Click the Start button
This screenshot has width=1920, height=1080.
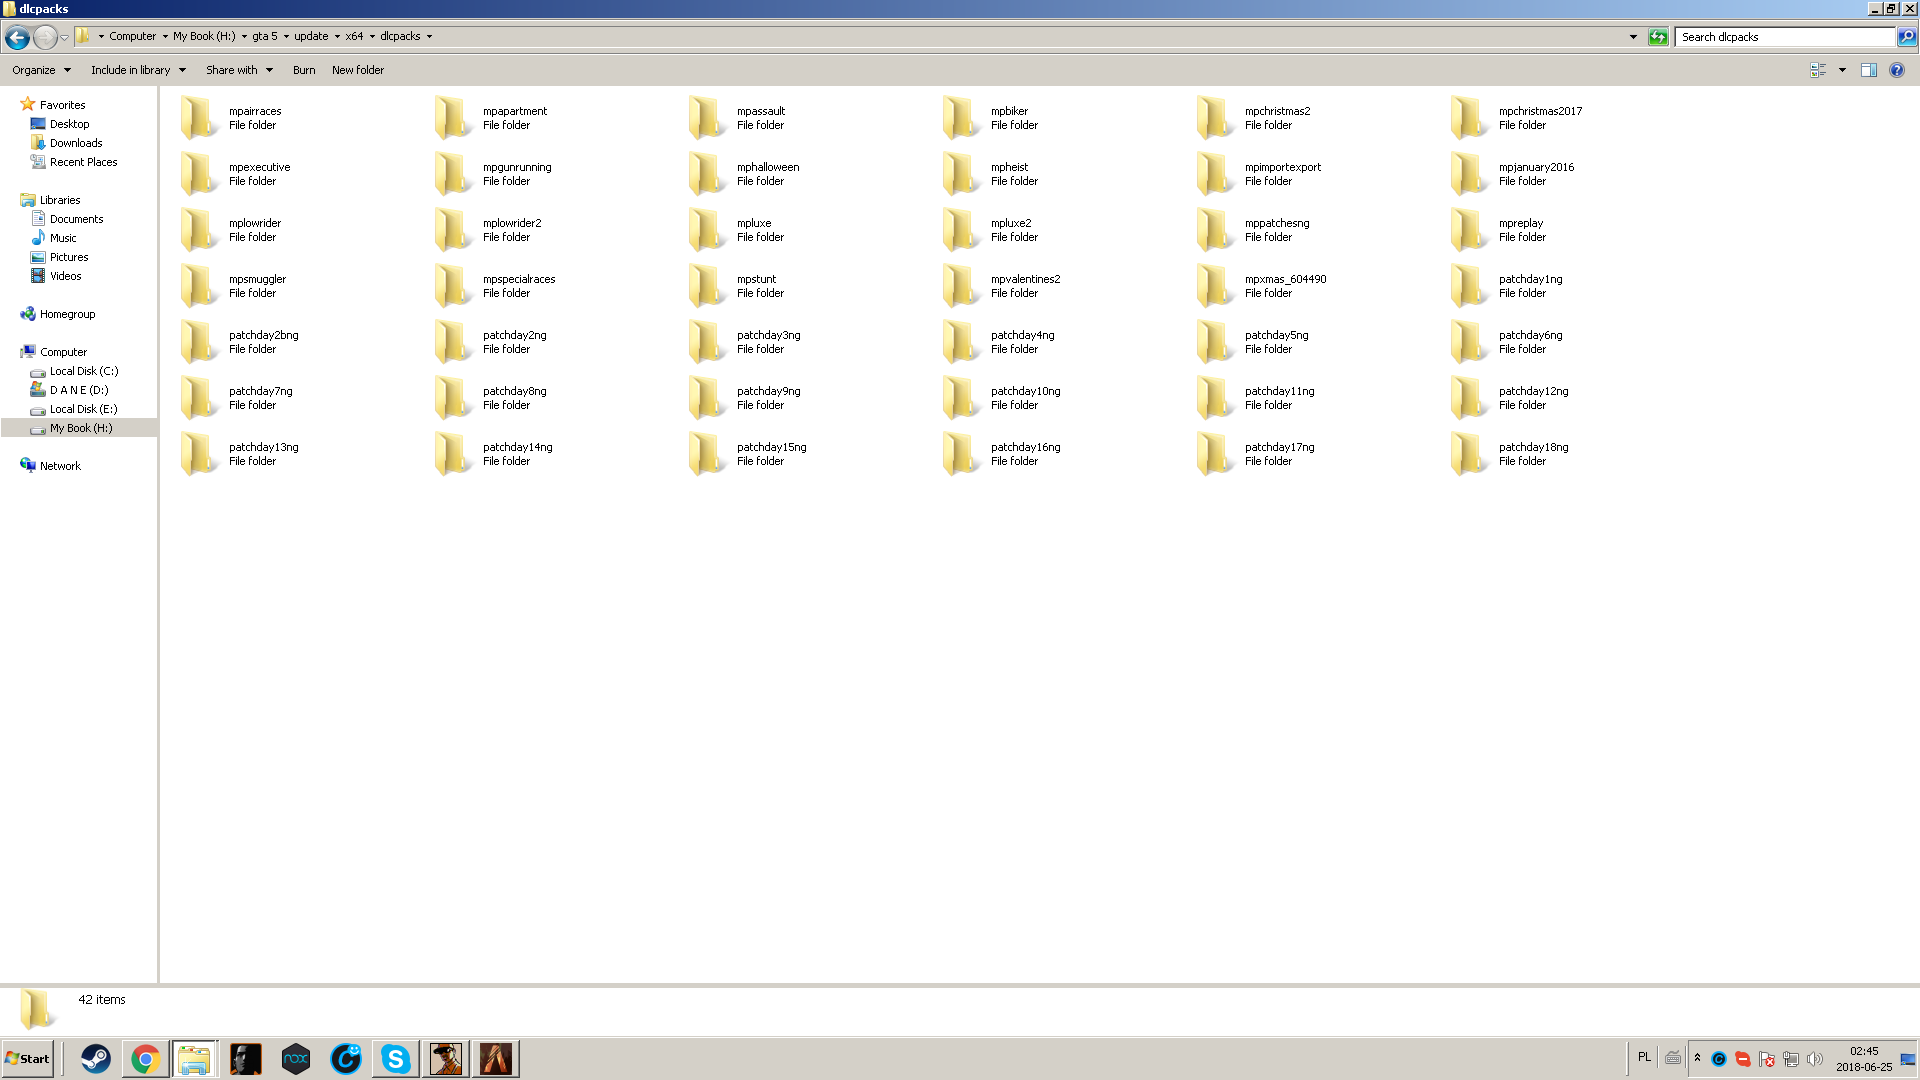(x=27, y=1059)
